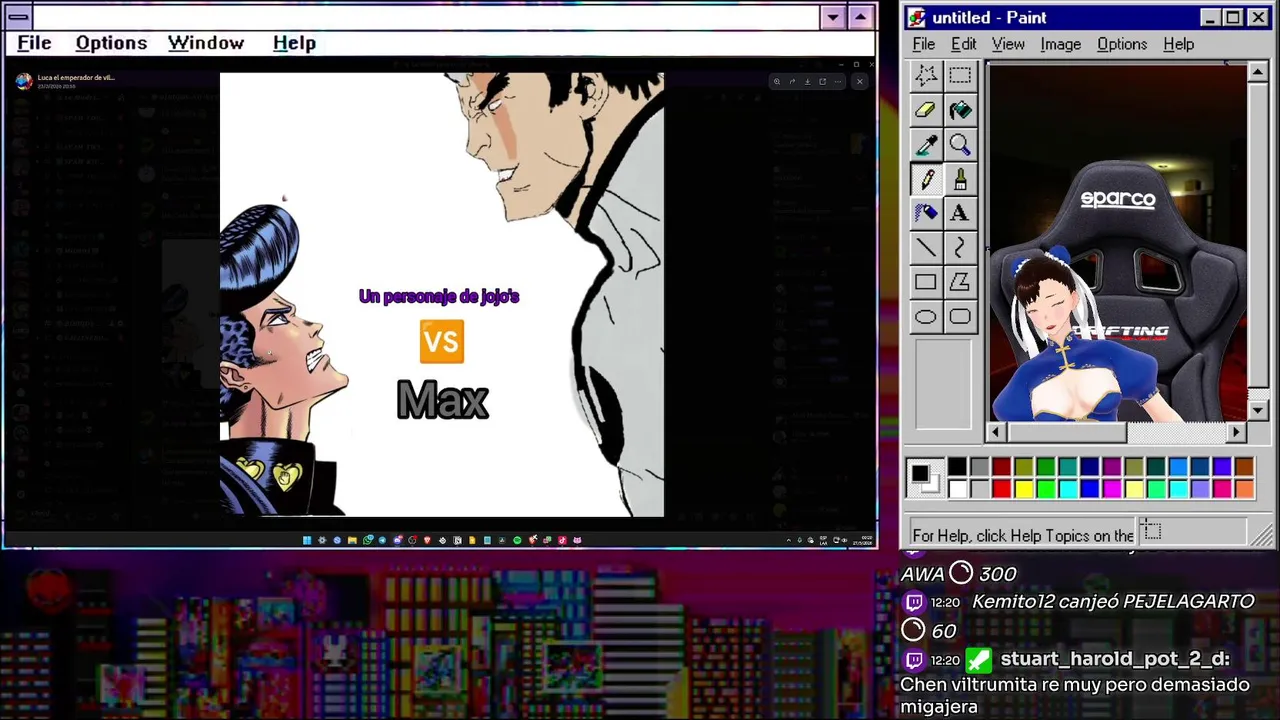The height and width of the screenshot is (720, 1280).
Task: Open the Help menu in the left window
Action: [x=294, y=43]
